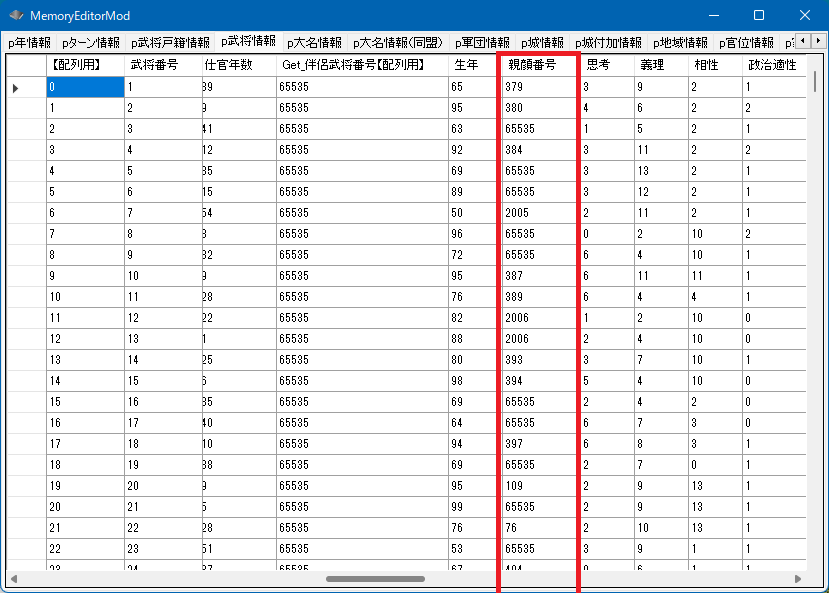
Task: Open the pターン情報 tab
Action: (90, 43)
